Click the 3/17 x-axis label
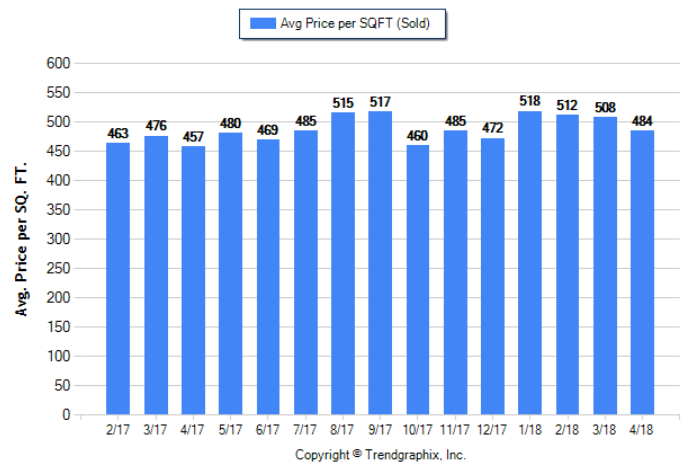 (155, 430)
